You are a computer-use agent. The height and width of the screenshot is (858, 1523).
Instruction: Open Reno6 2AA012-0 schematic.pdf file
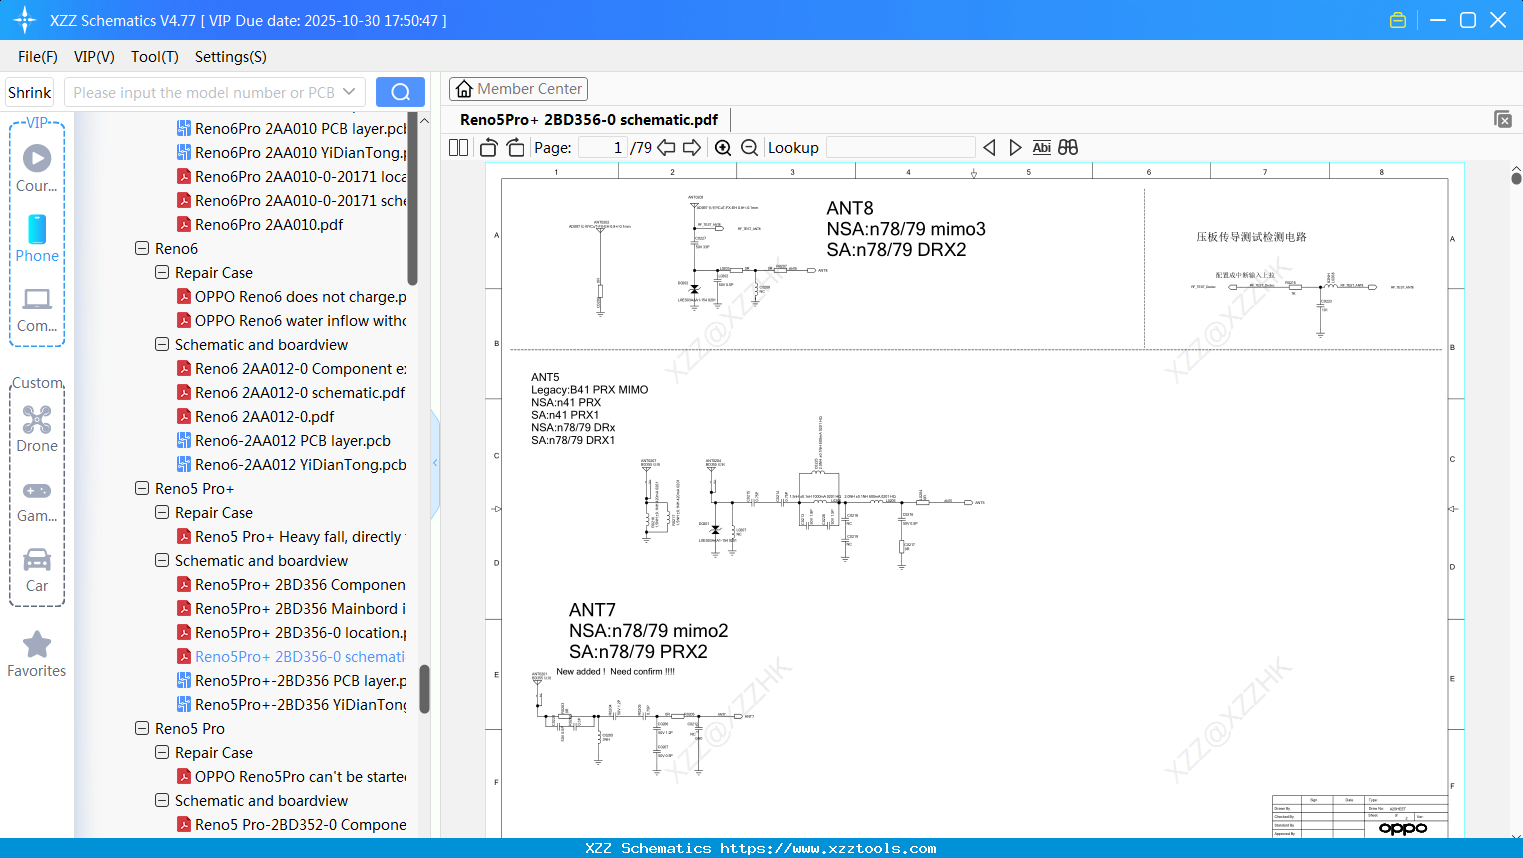(299, 392)
